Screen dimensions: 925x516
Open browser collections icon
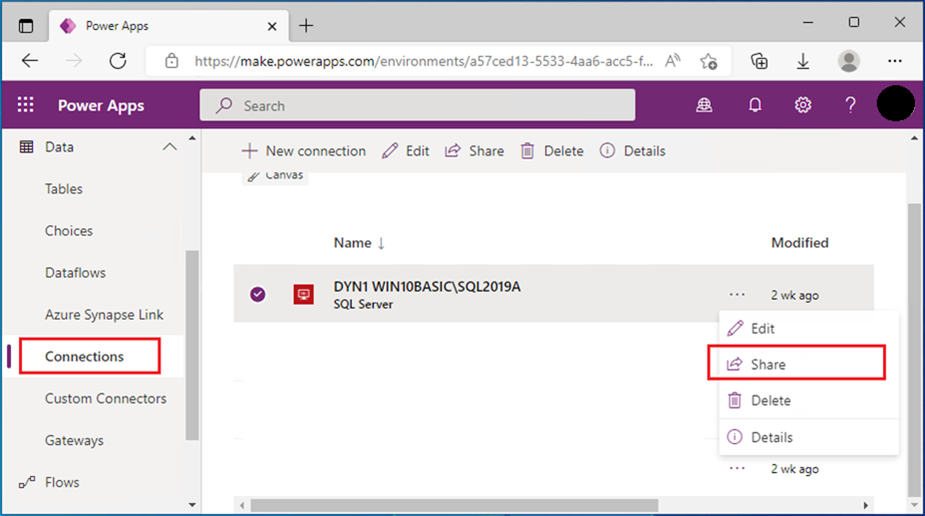tap(759, 61)
